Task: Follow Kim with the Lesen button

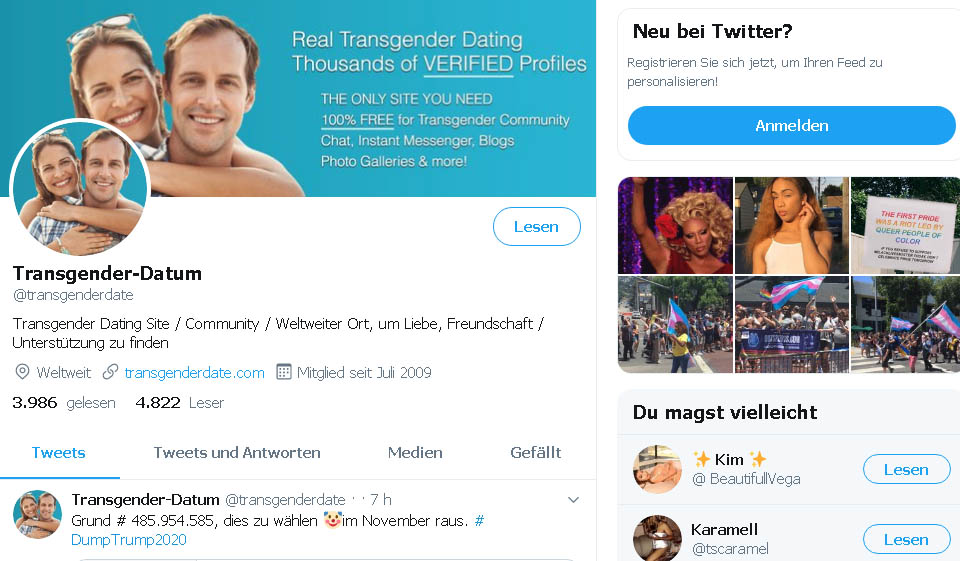Action: [905, 469]
